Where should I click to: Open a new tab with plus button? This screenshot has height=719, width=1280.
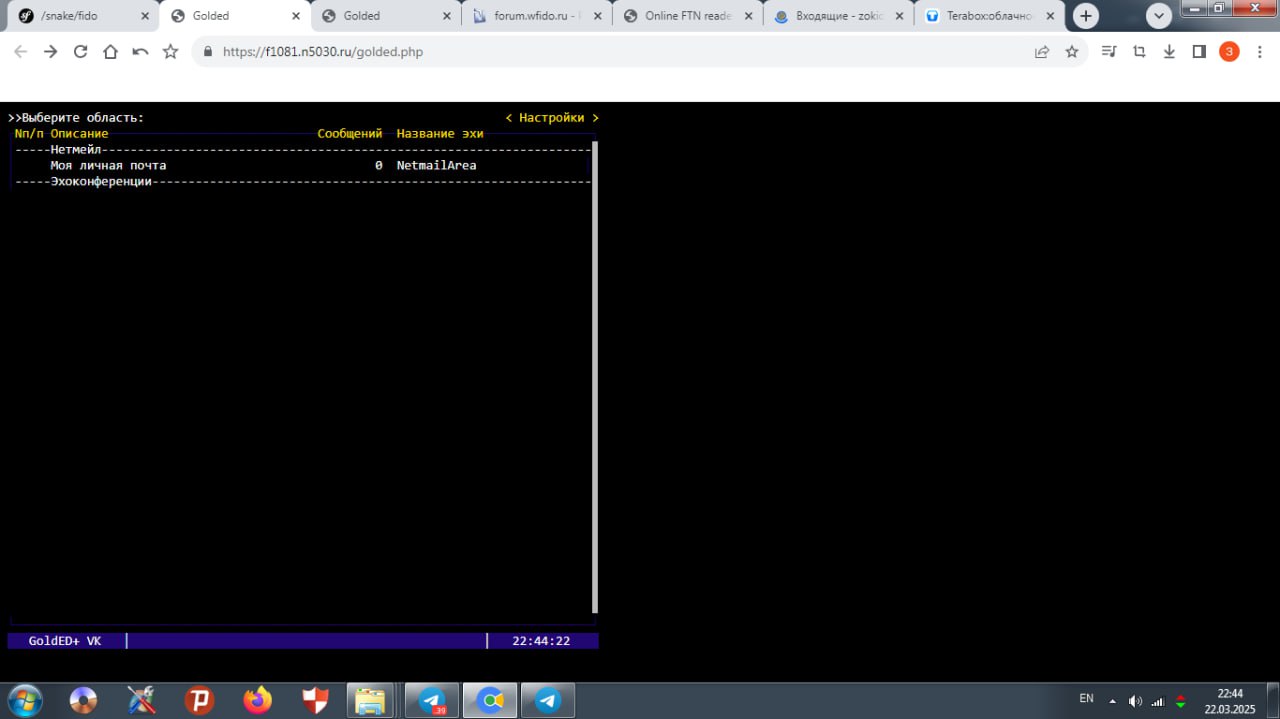pos(1086,16)
